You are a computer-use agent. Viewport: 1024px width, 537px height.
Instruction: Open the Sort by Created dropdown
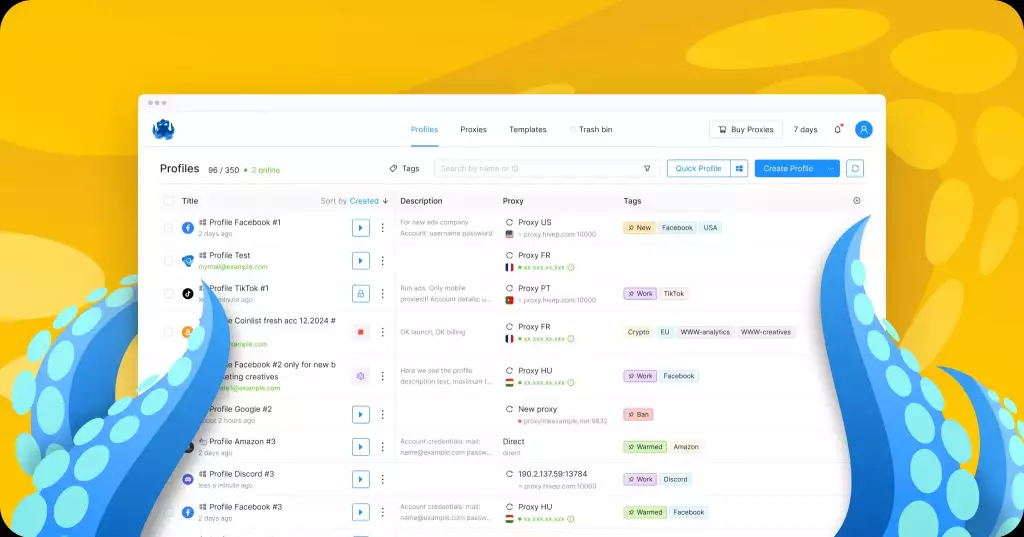point(354,201)
